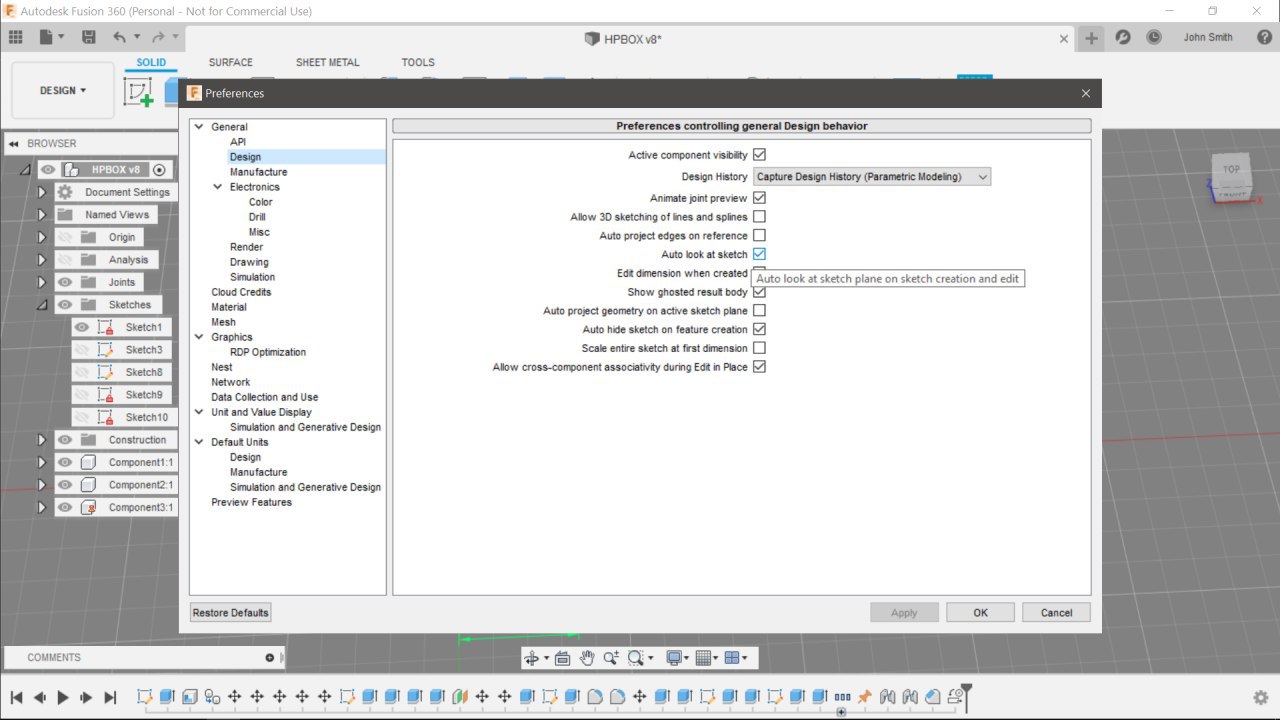Step timeline back one feature

point(40,697)
